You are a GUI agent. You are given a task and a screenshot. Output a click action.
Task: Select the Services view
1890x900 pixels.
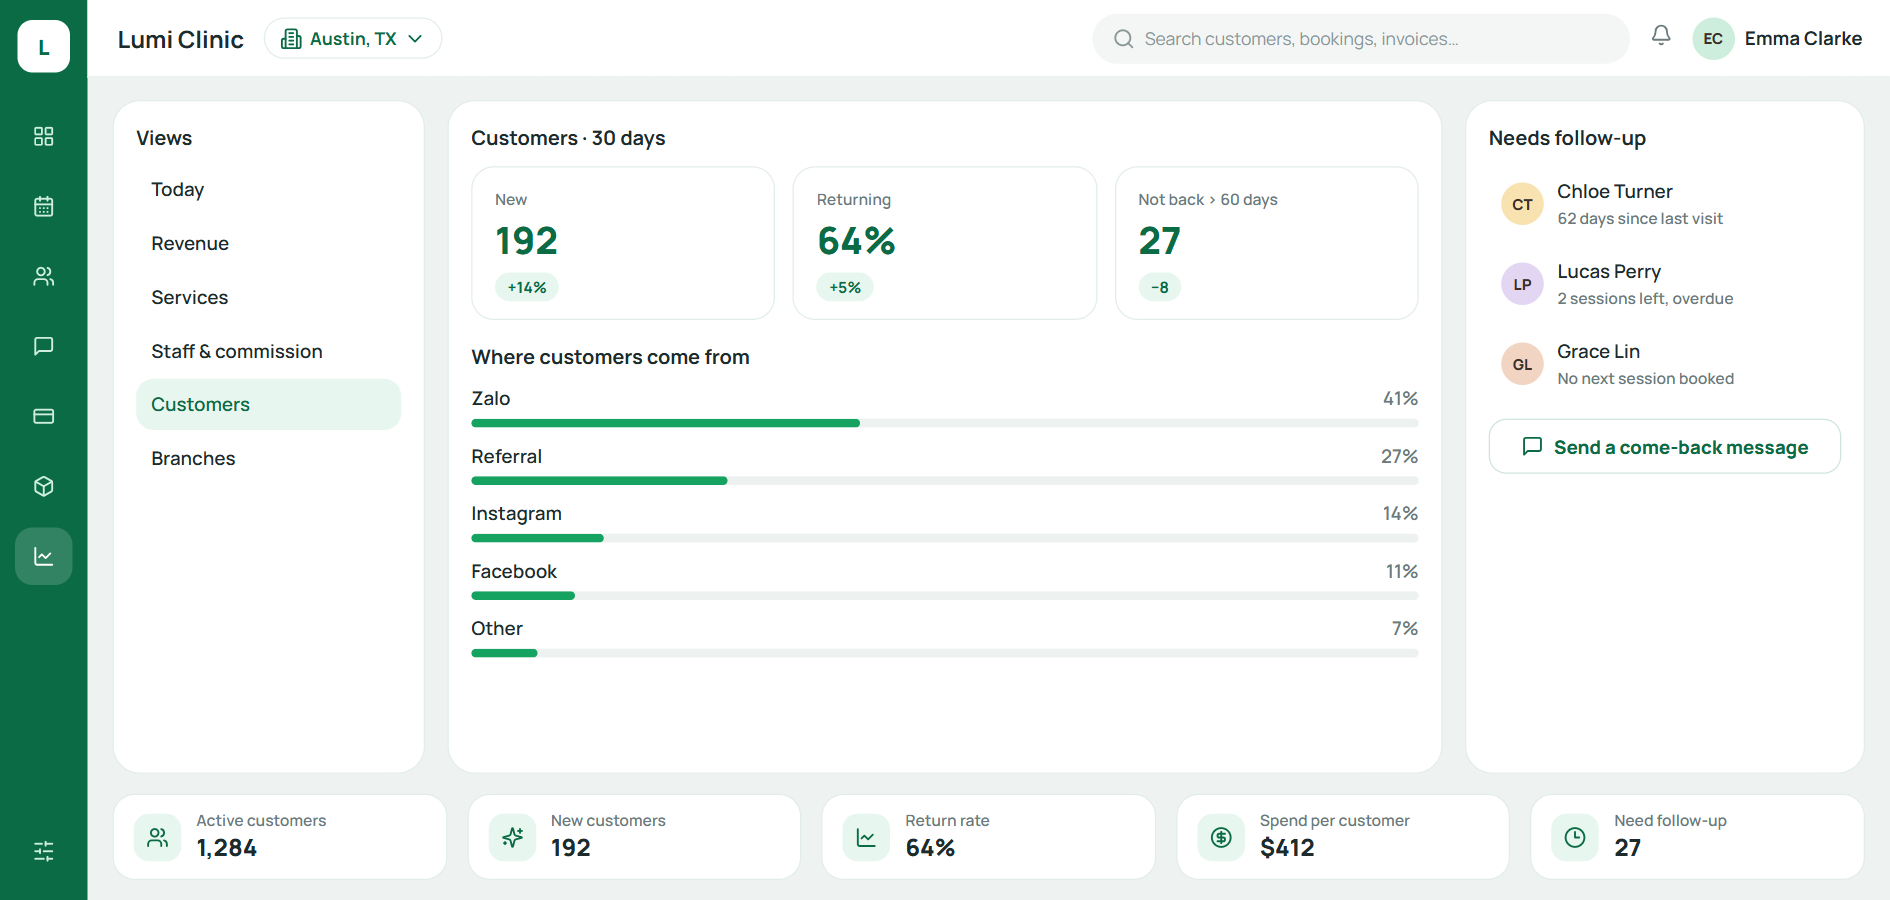point(268,298)
